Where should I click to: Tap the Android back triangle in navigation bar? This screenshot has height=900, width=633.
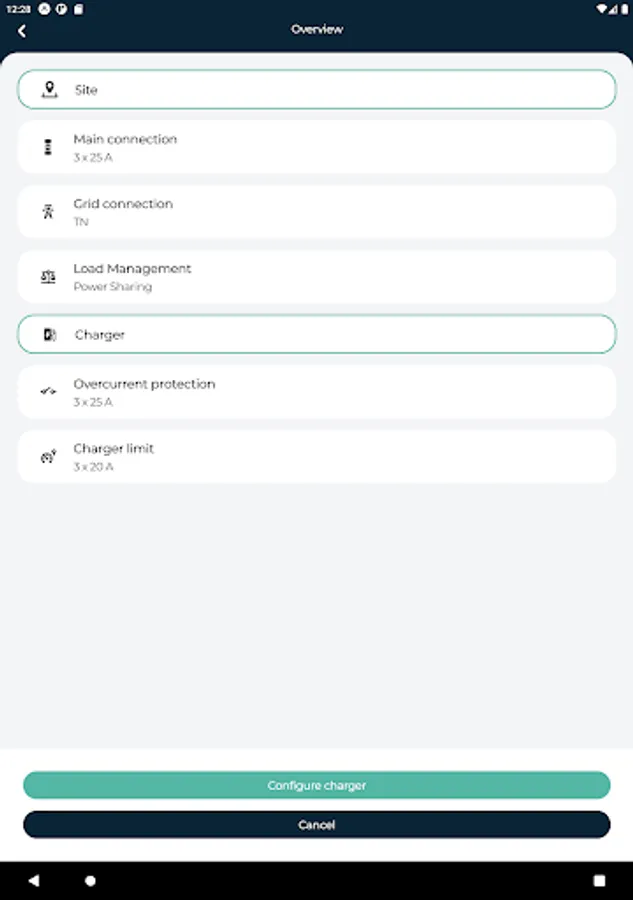34,881
